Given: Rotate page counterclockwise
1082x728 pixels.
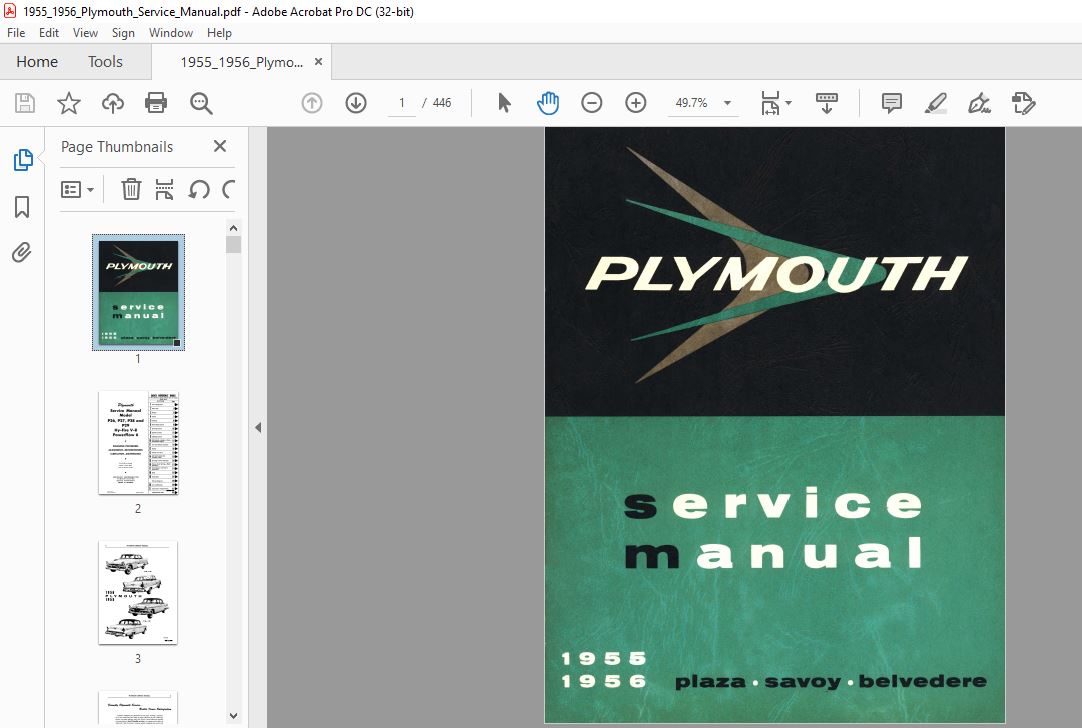Looking at the screenshot, I should point(199,189).
